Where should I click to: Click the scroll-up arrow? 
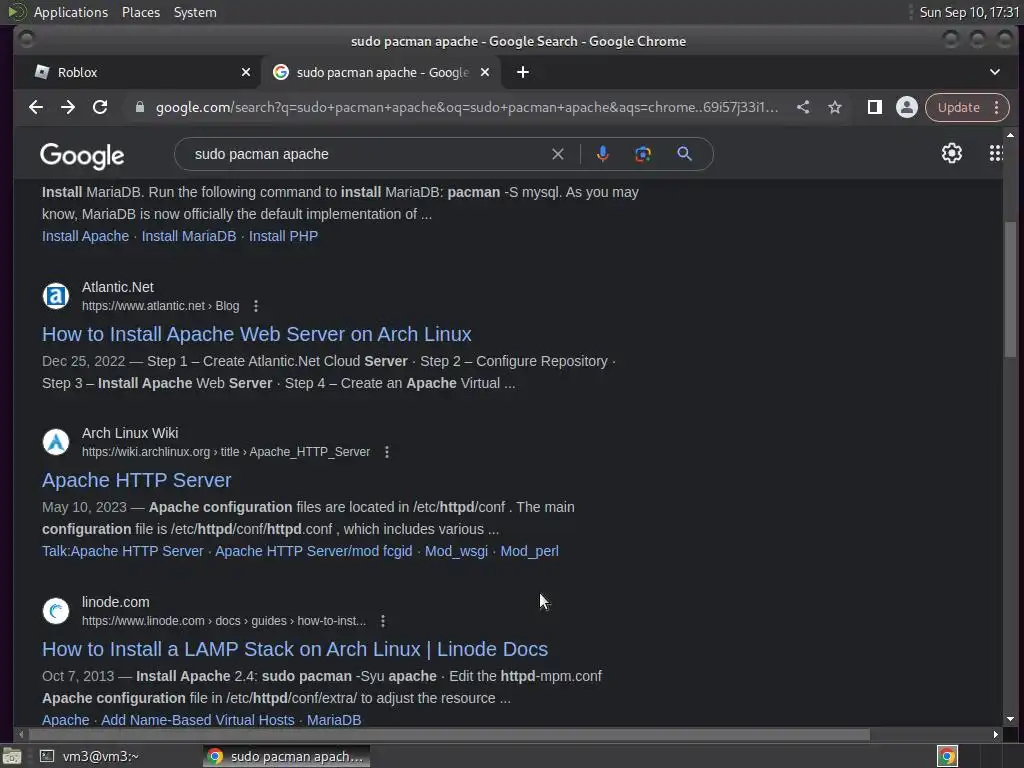[x=1010, y=135]
